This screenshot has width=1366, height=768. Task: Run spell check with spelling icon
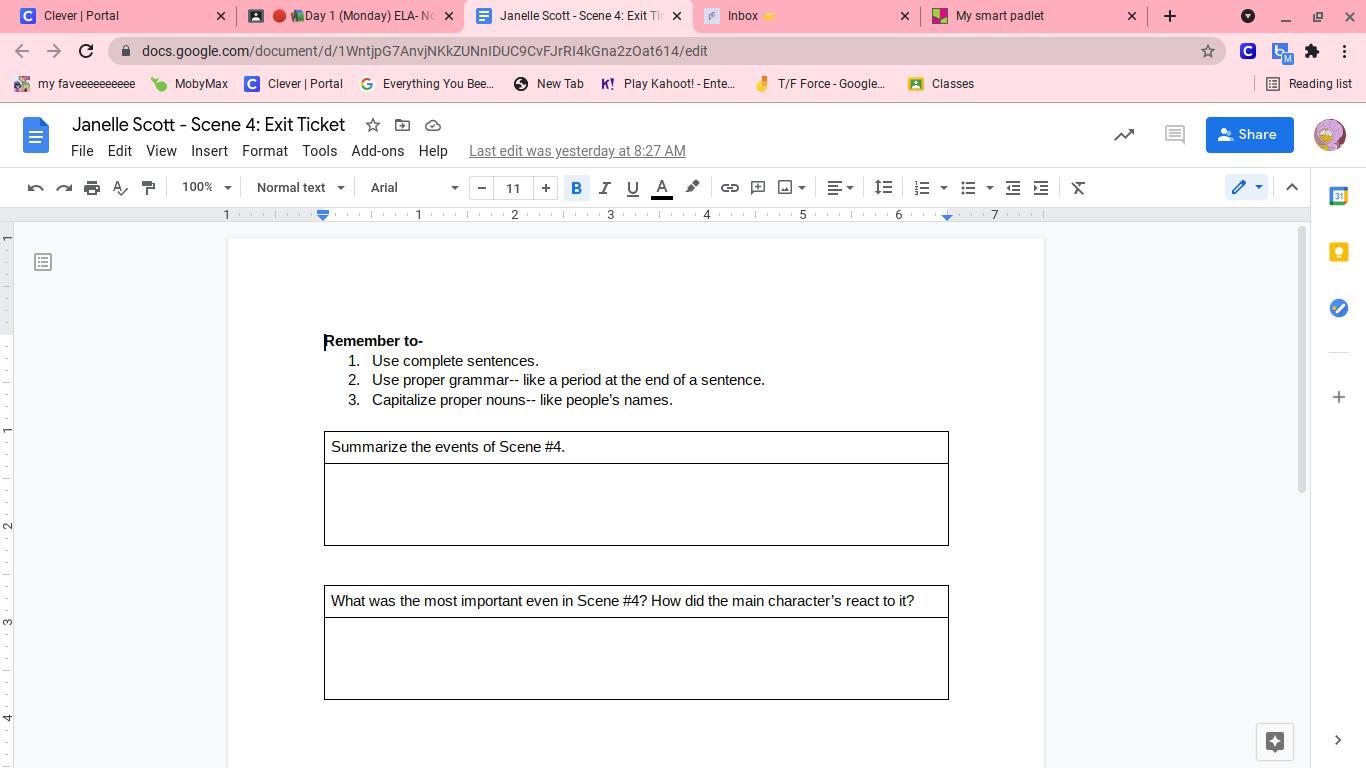[120, 188]
